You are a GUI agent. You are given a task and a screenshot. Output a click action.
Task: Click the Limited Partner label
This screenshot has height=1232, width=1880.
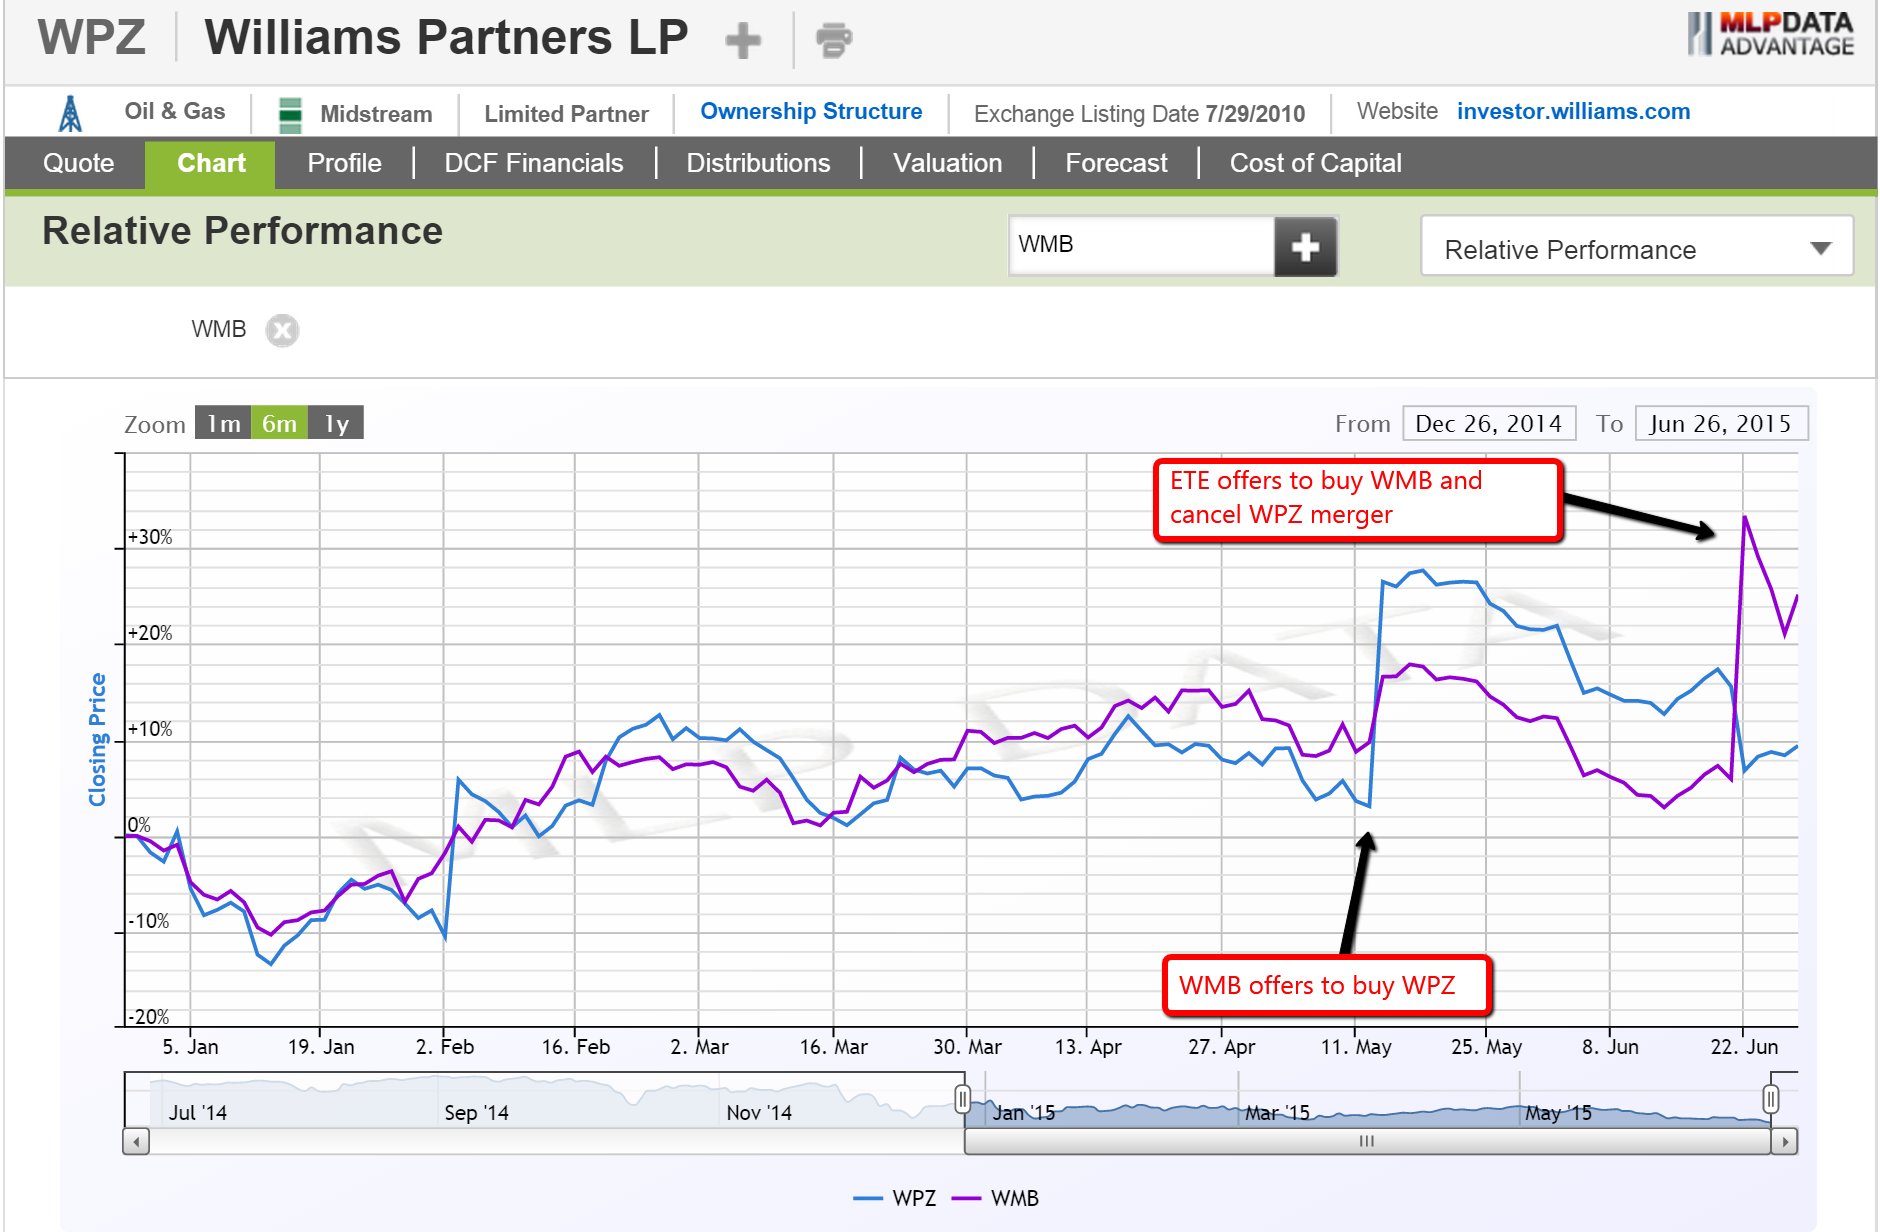point(566,114)
